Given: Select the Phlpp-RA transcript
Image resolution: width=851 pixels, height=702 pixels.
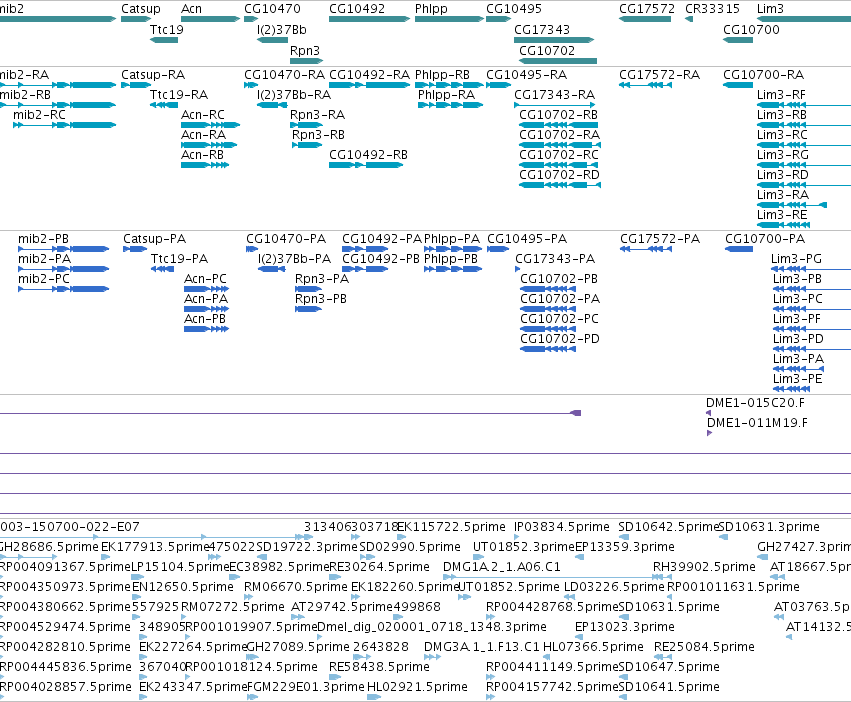Looking at the screenshot, I should pos(450,105).
